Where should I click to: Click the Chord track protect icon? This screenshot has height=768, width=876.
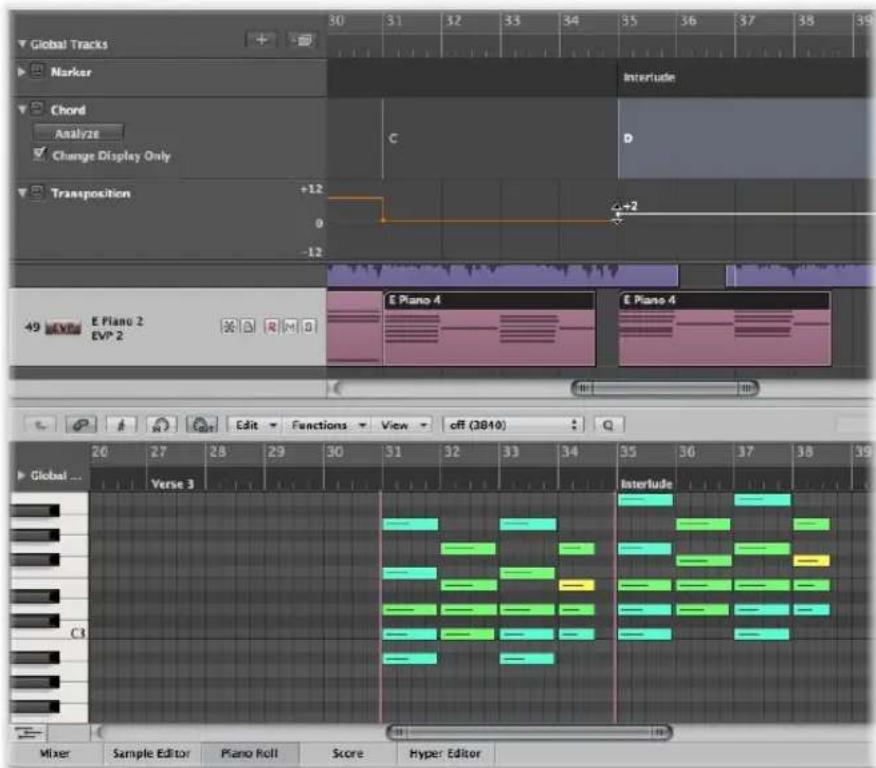(37, 108)
